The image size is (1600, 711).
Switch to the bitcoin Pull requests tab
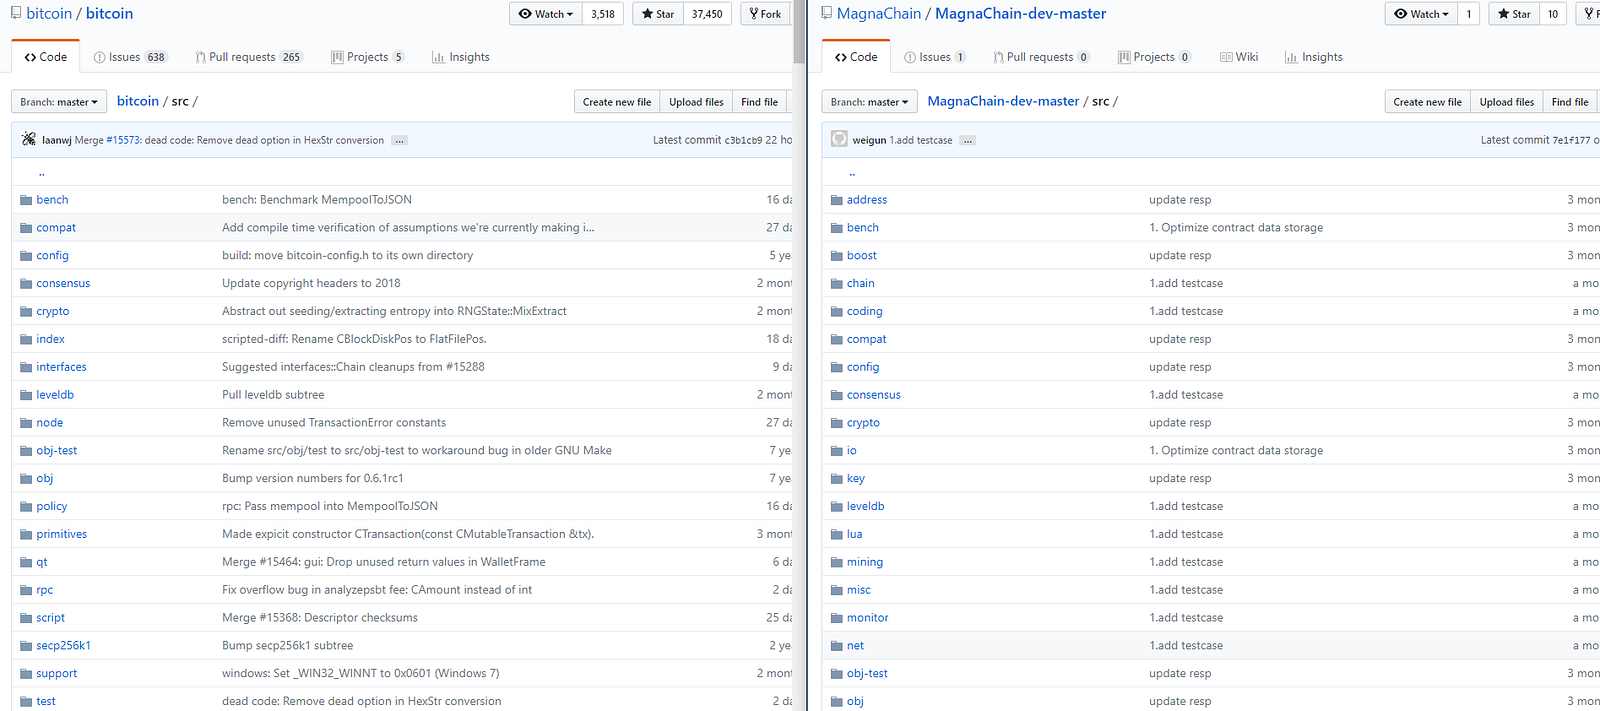248,57
